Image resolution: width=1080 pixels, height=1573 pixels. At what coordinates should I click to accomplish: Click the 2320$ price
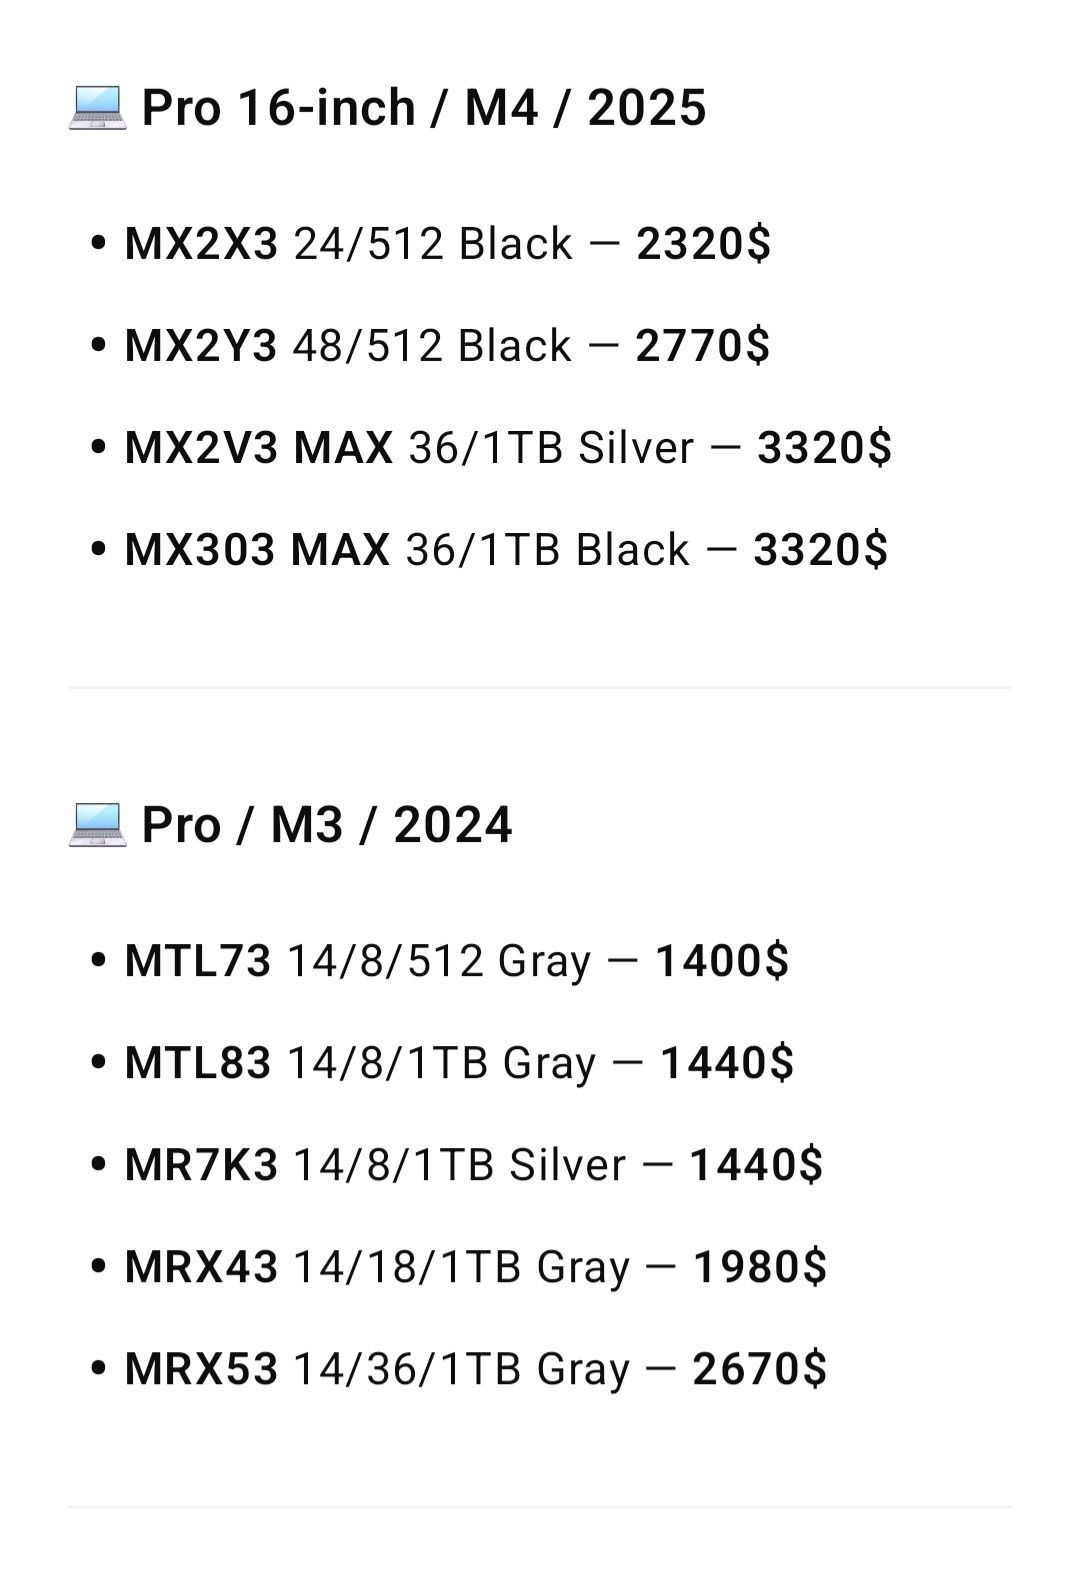tap(704, 244)
